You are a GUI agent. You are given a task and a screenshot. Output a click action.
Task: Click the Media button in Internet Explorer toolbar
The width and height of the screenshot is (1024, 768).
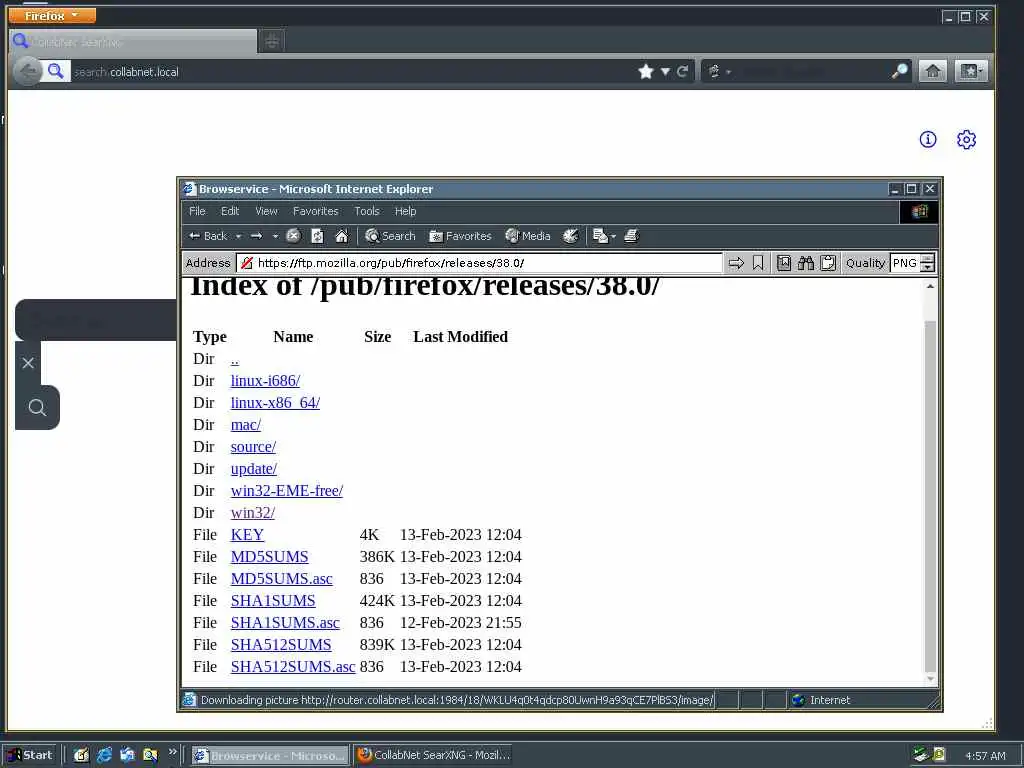point(528,236)
